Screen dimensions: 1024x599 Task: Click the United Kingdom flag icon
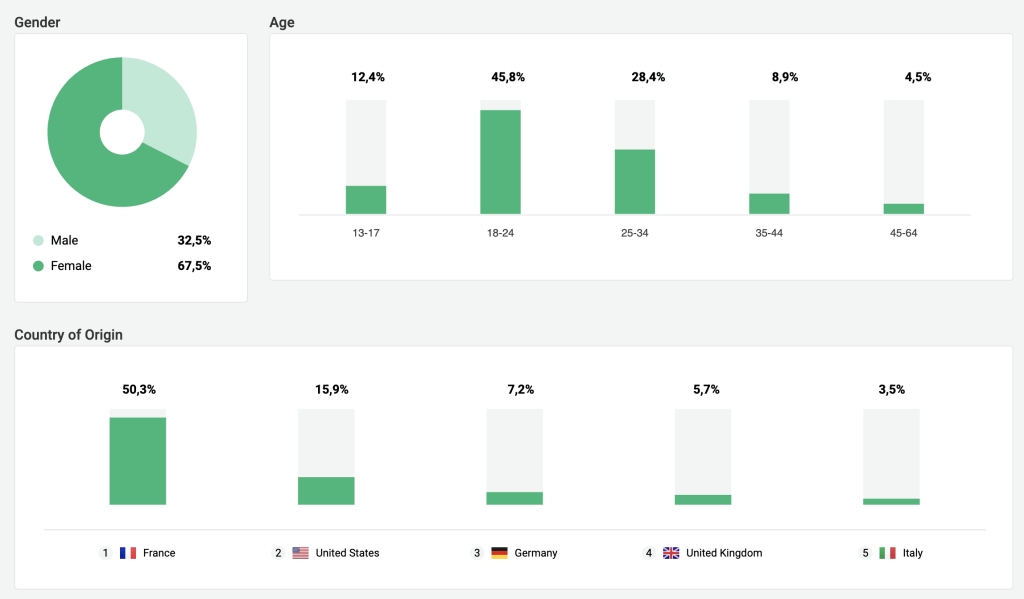tap(671, 553)
